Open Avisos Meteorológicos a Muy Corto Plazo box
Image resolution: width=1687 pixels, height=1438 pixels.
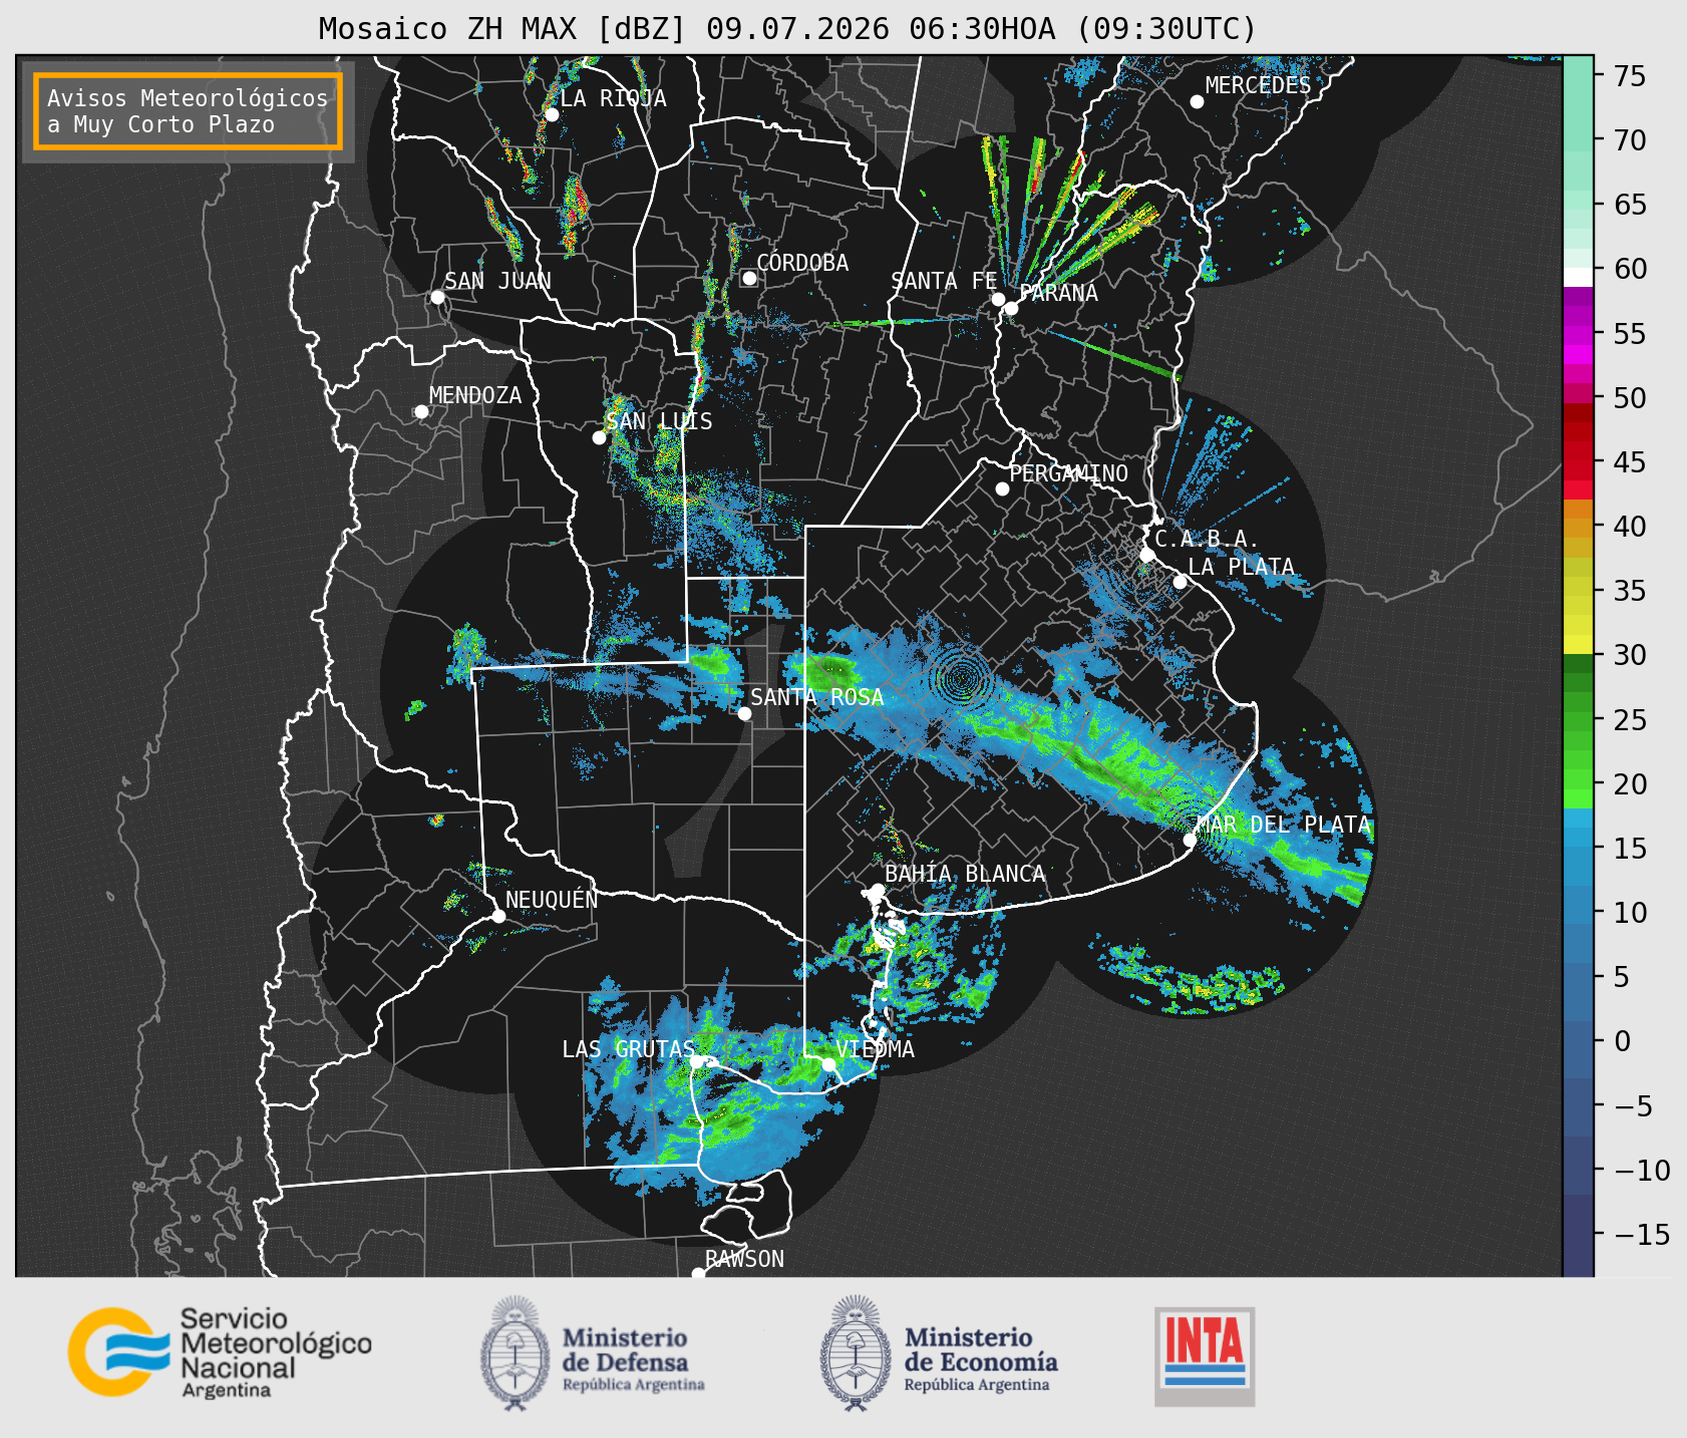point(188,111)
